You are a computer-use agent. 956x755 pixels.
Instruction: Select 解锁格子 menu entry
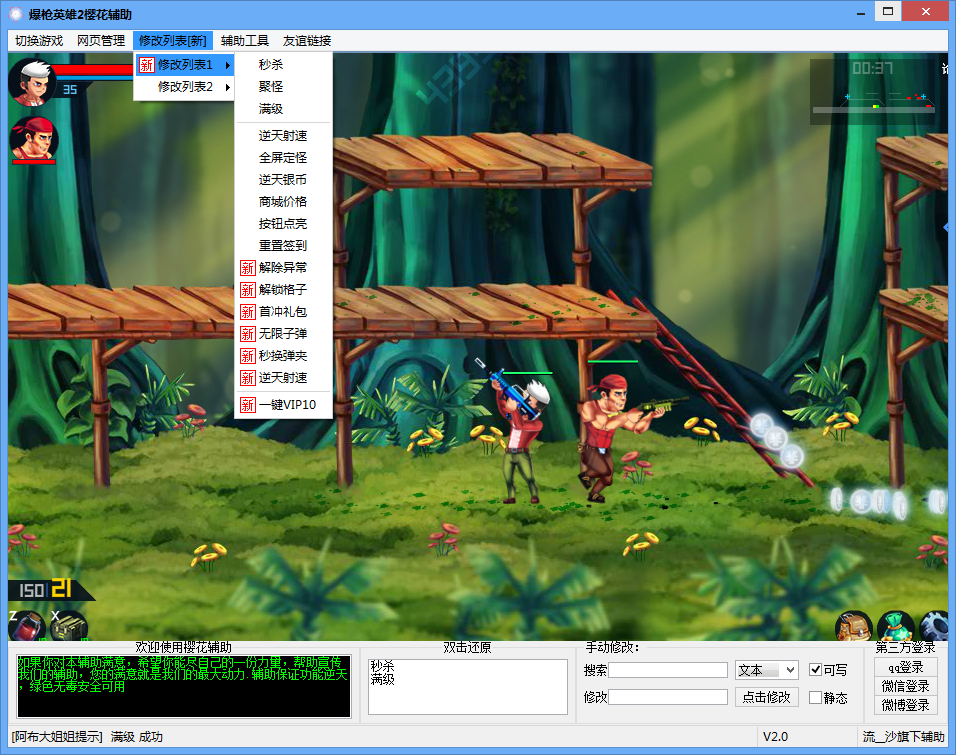284,290
